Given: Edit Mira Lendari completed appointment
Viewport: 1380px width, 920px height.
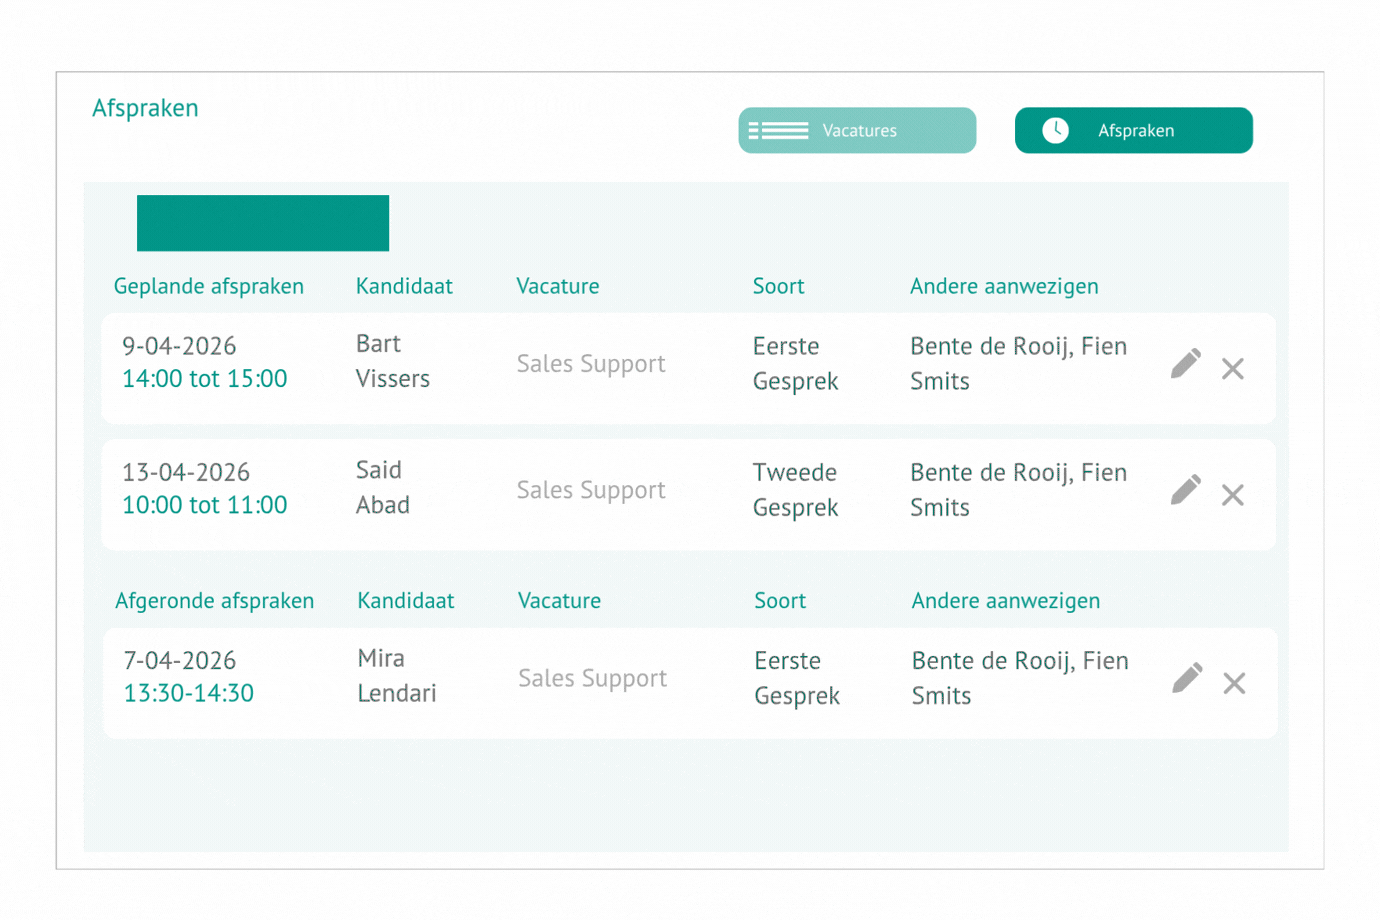Looking at the screenshot, I should pos(1186,678).
